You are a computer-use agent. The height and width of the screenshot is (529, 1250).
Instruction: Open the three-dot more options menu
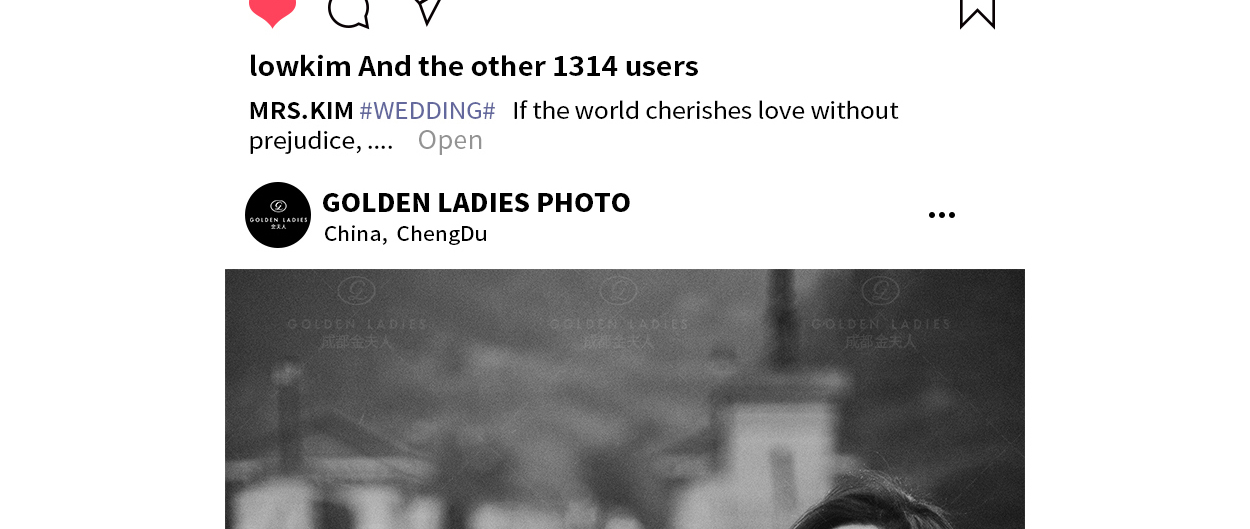coord(942,215)
